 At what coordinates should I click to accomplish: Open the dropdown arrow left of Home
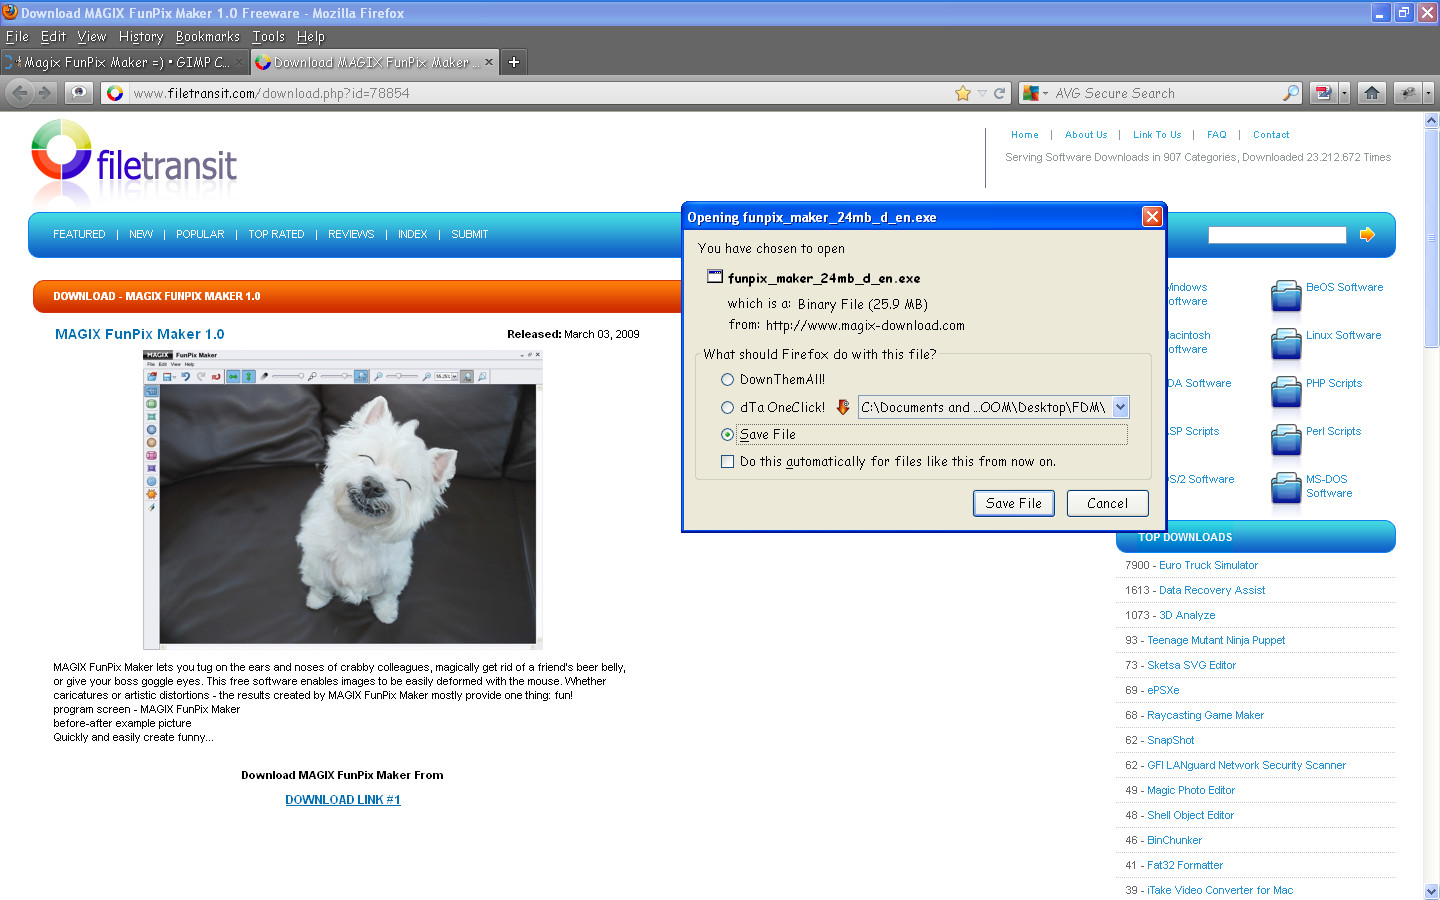coord(1344,93)
